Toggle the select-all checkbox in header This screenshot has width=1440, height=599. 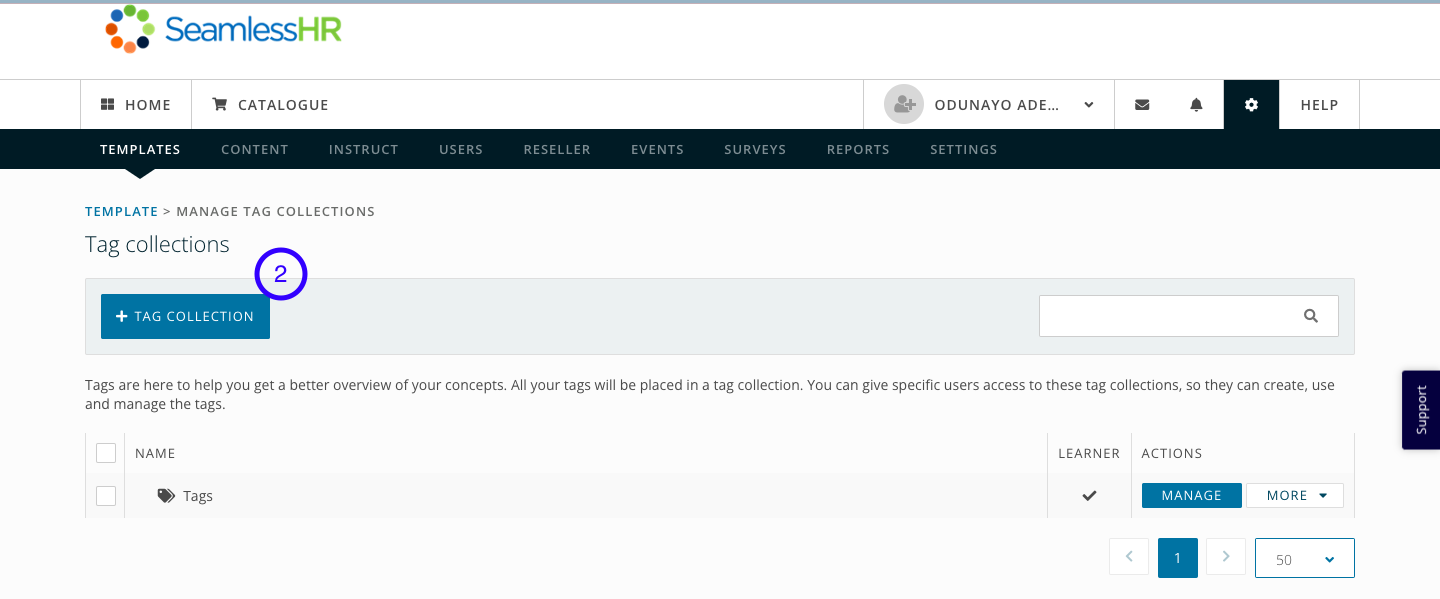point(106,454)
